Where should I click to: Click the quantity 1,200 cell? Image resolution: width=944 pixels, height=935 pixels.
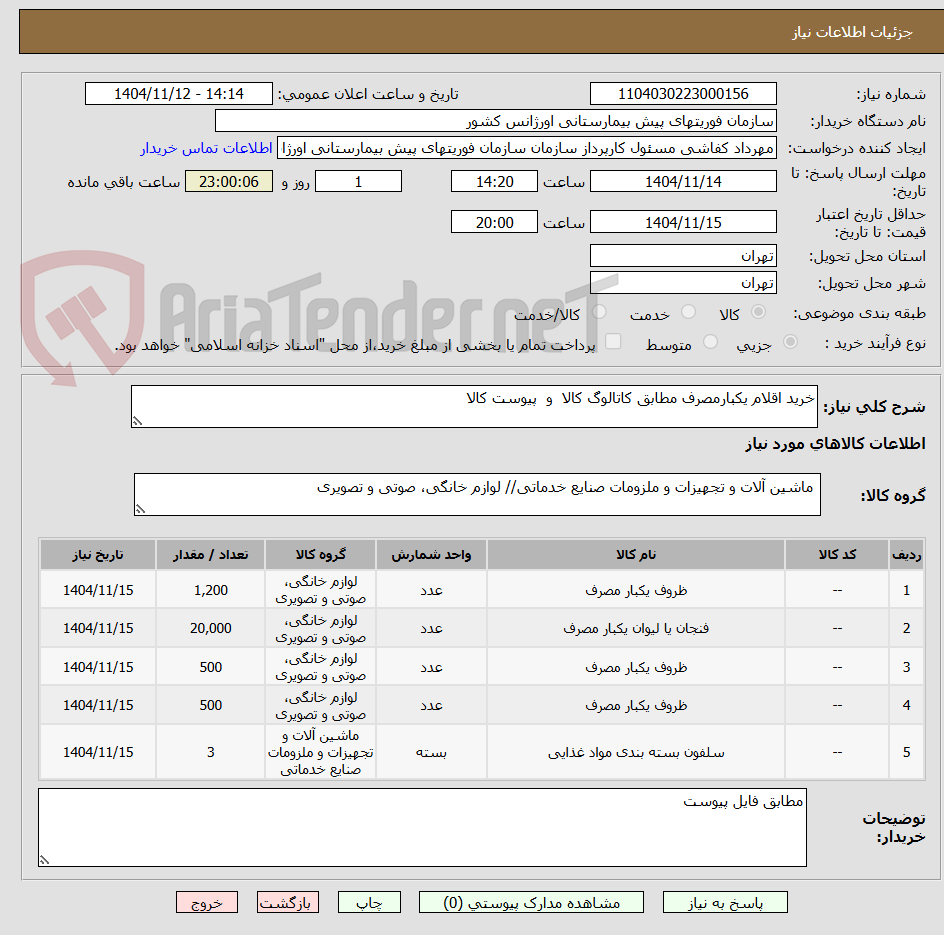pos(211,591)
